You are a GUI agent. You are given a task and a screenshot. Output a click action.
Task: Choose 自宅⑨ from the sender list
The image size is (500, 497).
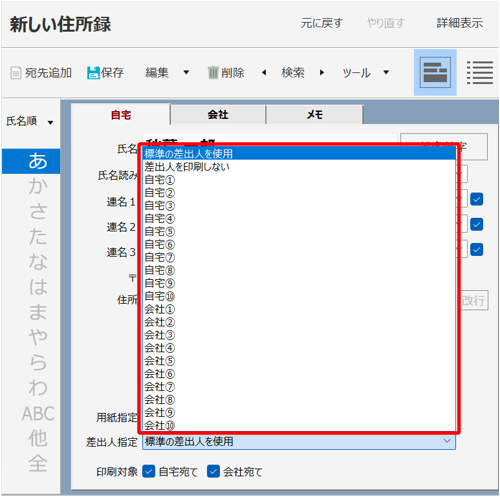click(x=299, y=283)
